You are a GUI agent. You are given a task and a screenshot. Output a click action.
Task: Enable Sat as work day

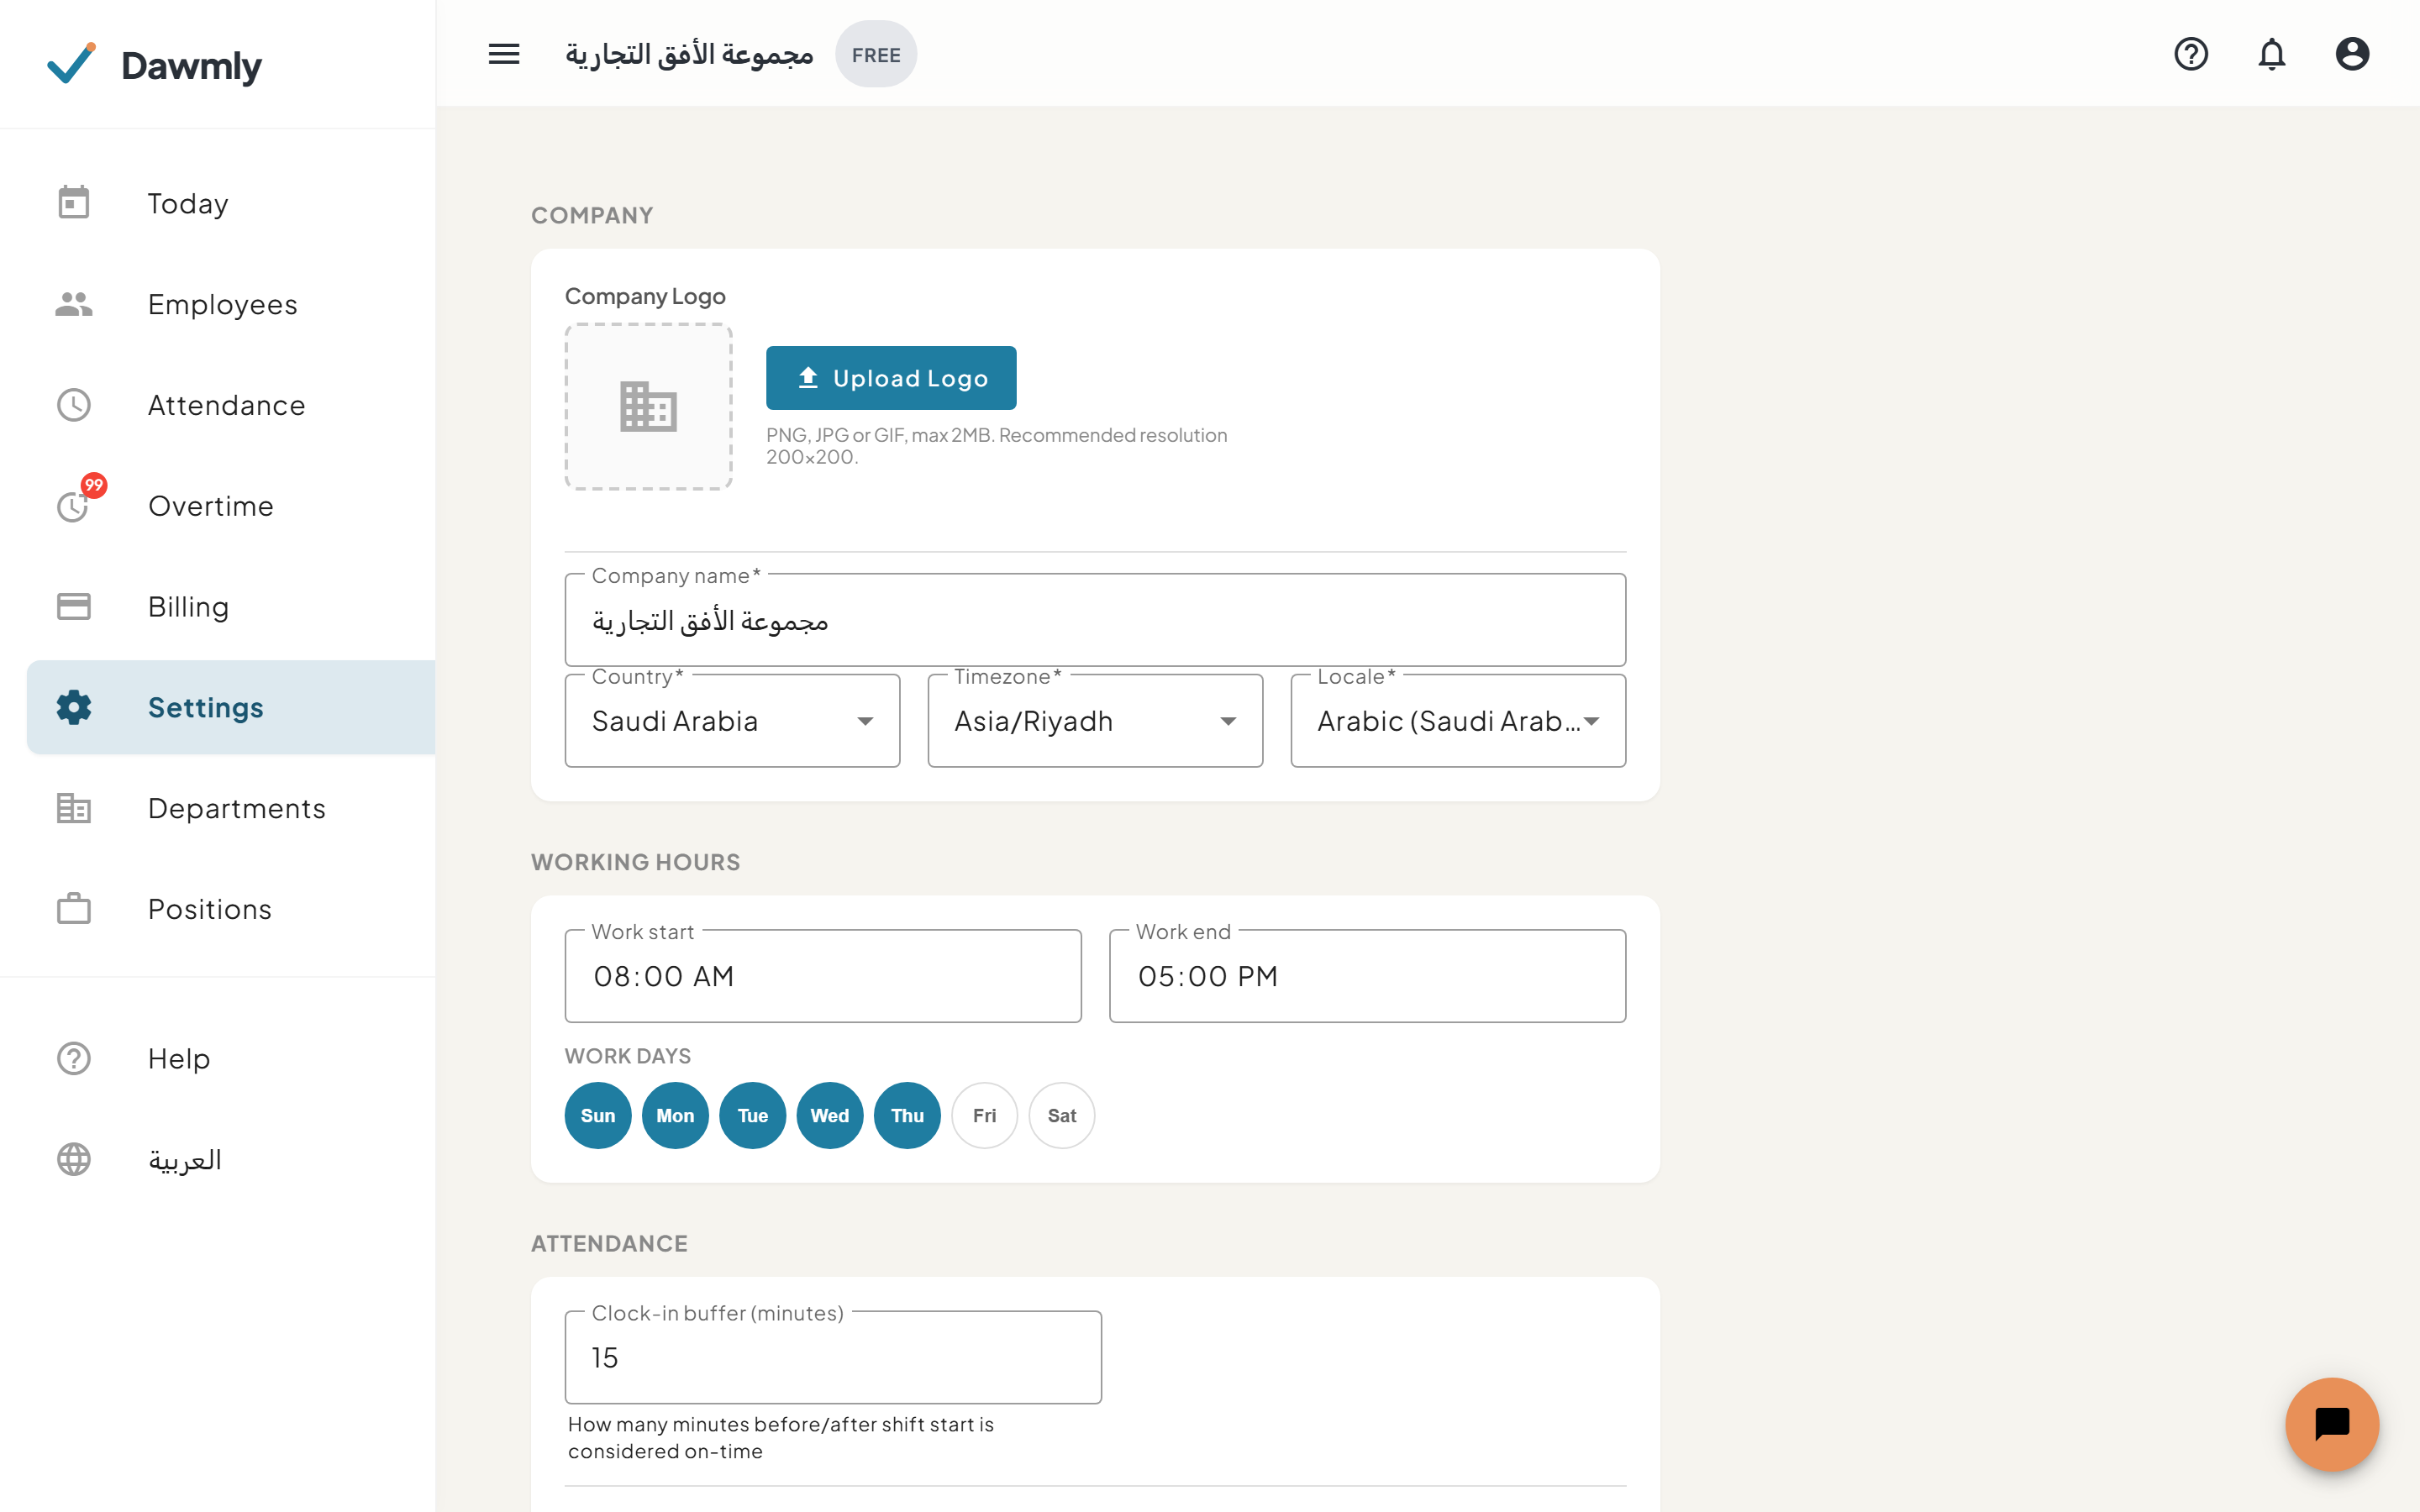tap(1062, 1115)
